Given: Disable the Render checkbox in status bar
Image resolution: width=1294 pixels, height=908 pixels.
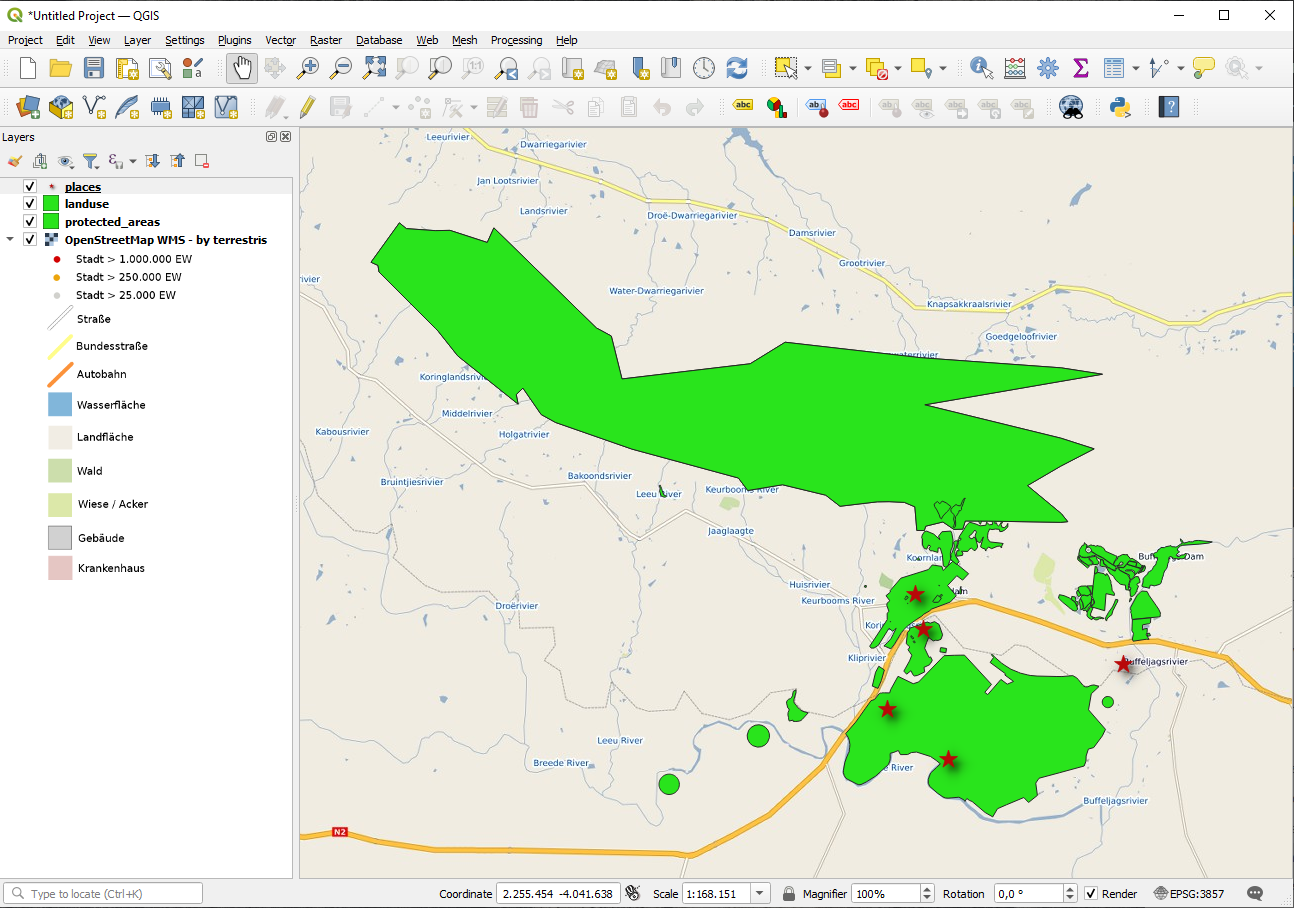Looking at the screenshot, I should [x=1091, y=893].
